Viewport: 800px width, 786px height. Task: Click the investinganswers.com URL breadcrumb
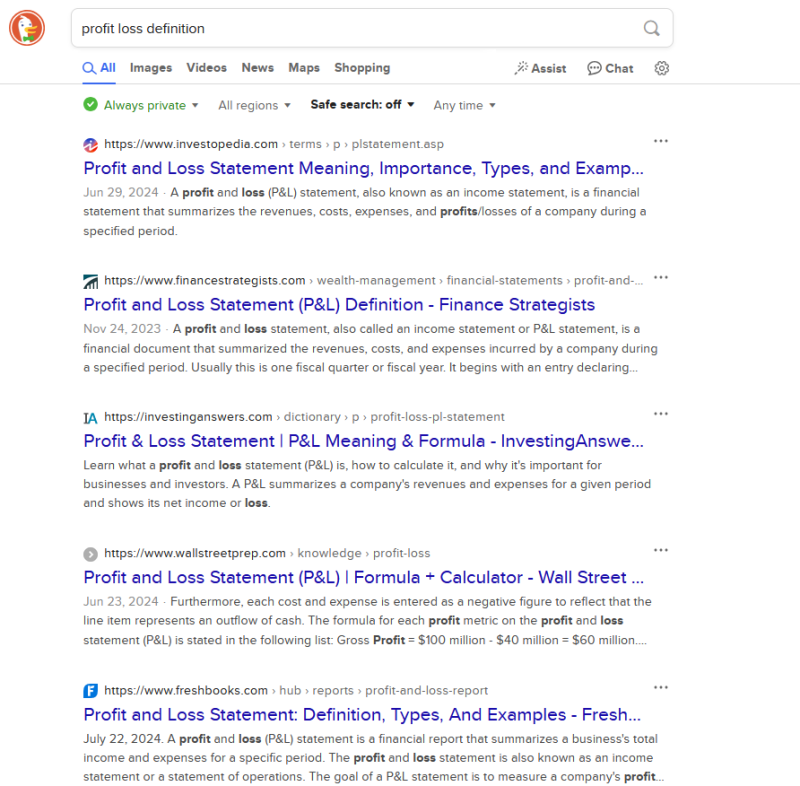[304, 417]
